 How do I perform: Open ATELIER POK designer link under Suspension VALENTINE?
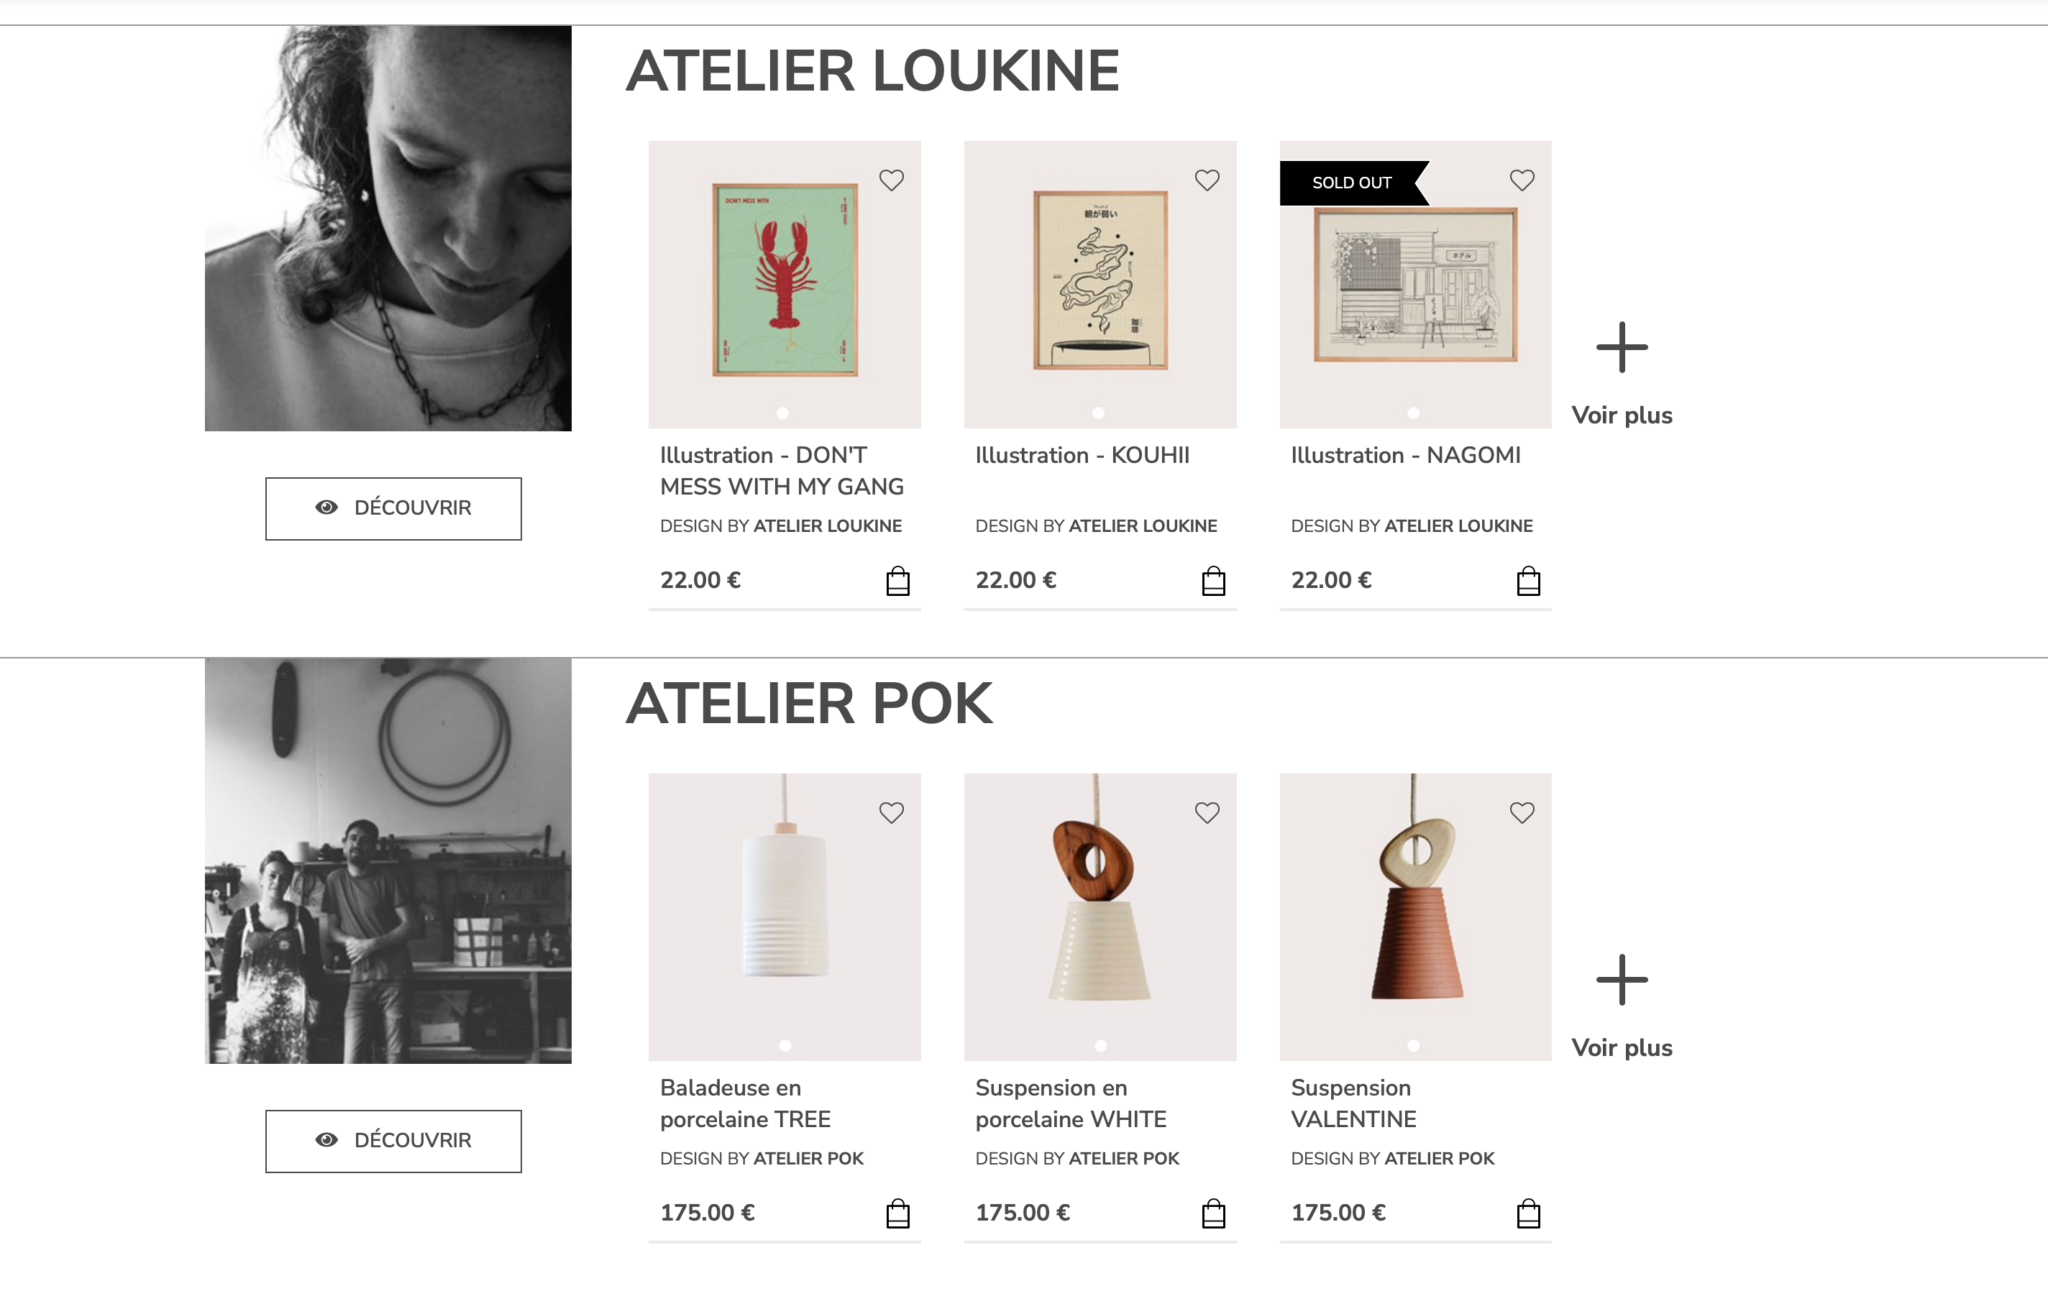tap(1439, 1158)
